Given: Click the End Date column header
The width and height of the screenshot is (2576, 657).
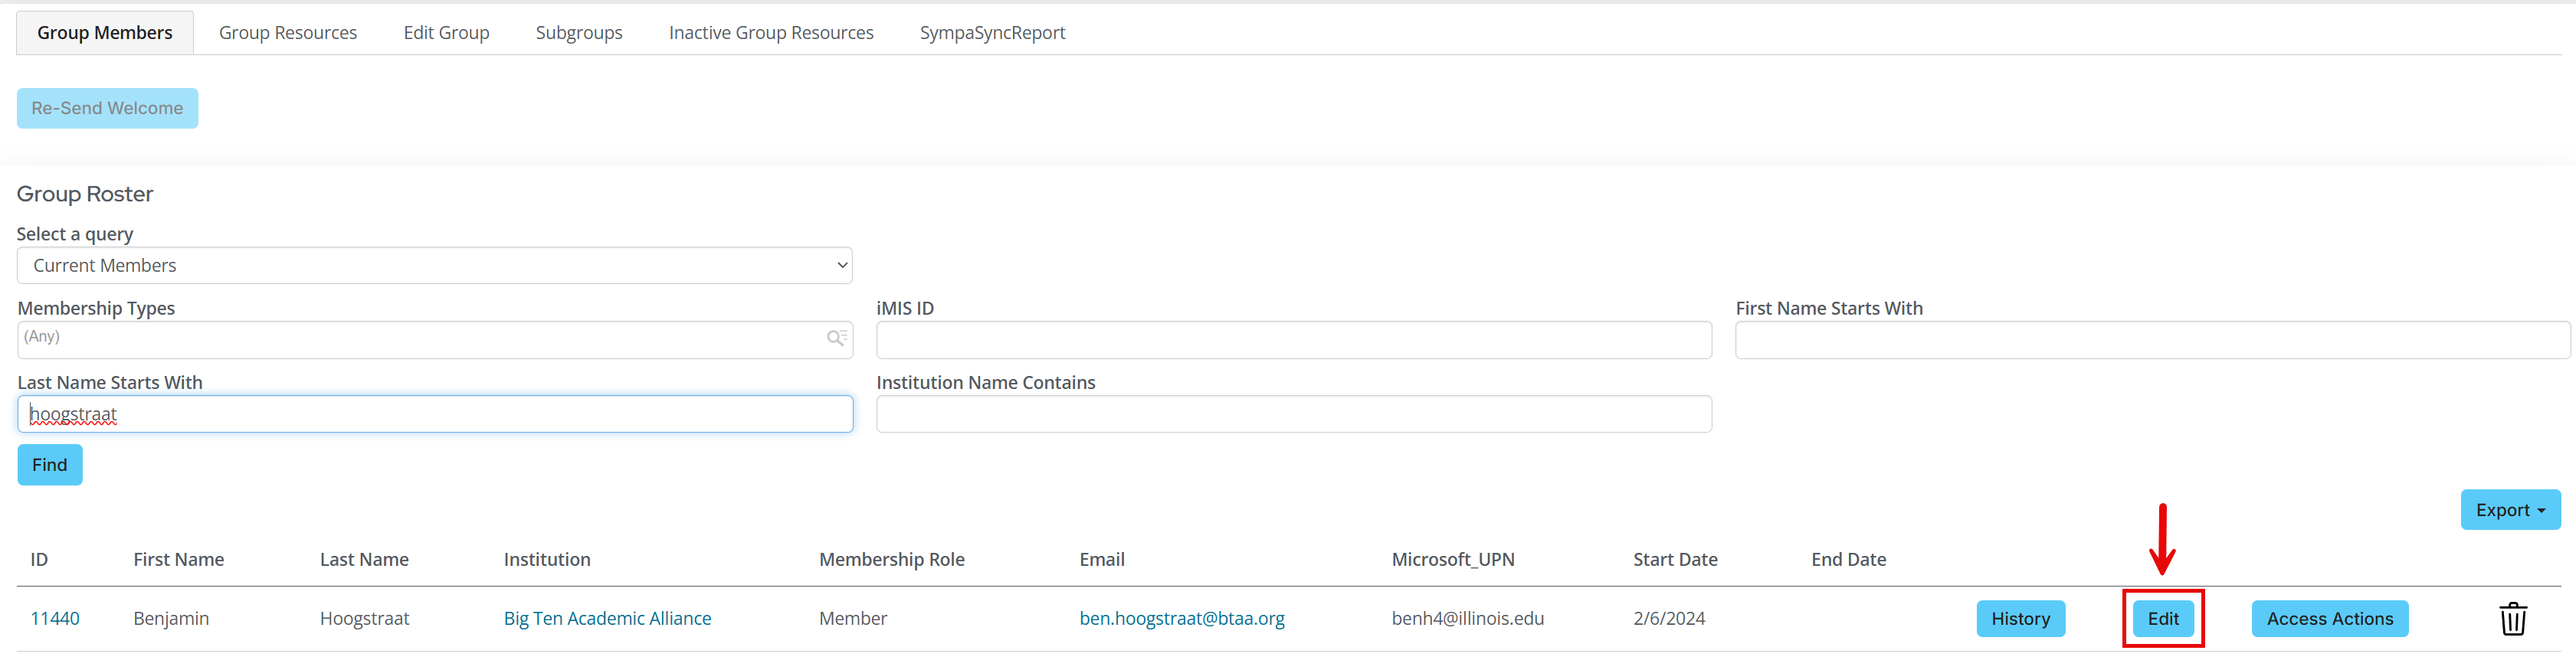Looking at the screenshot, I should [x=1848, y=560].
